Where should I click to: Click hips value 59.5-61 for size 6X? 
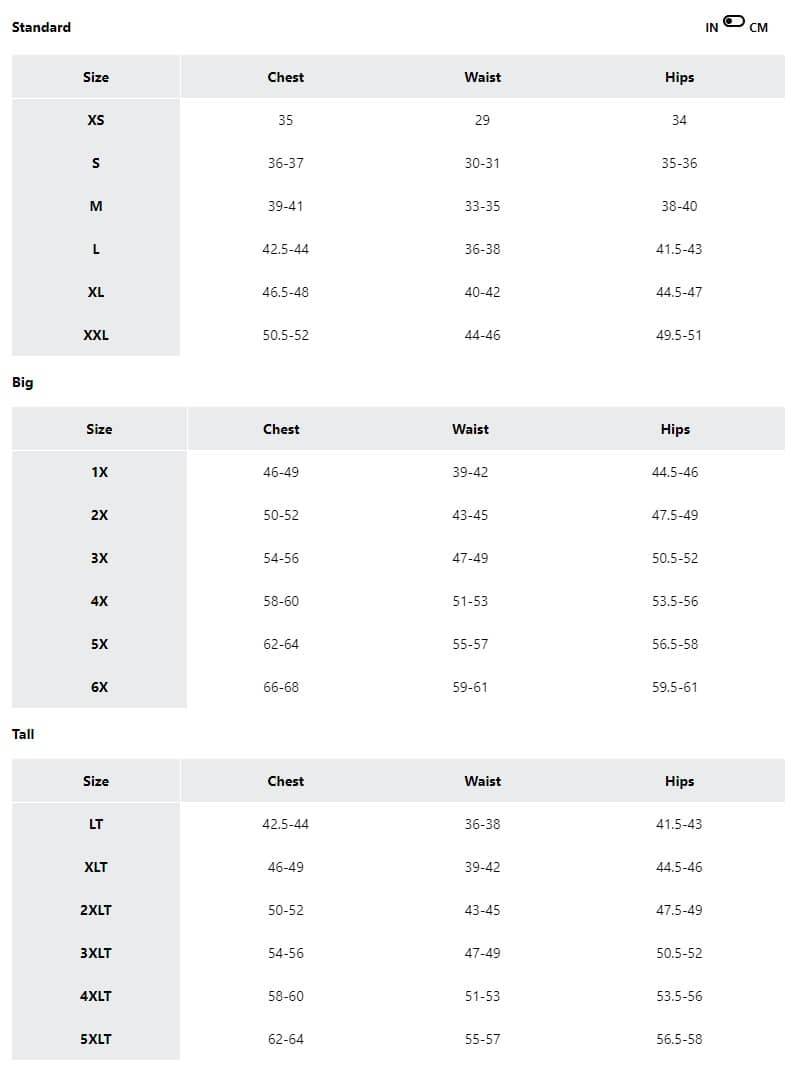[x=675, y=687]
